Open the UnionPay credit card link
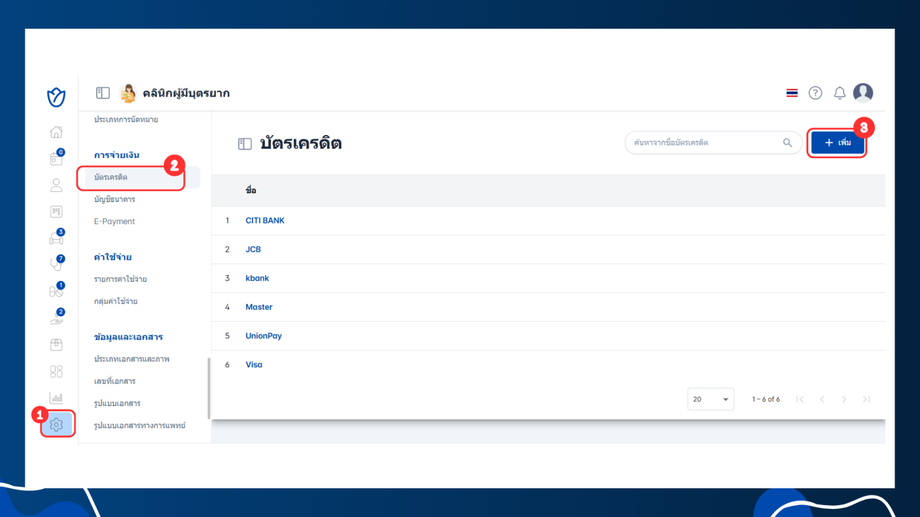 263,336
